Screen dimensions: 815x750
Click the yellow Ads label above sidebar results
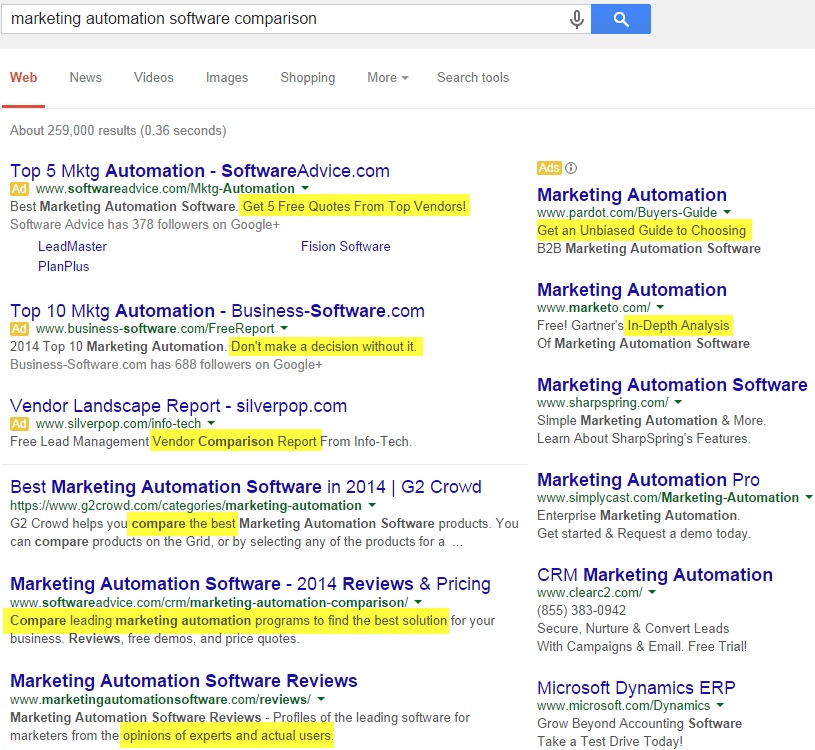548,168
